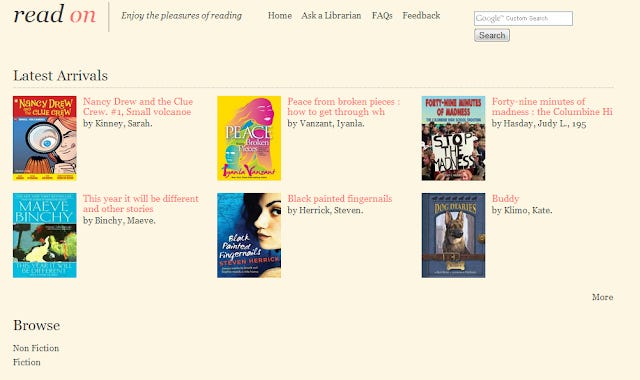Viewport: 640px width, 380px height.
Task: Select author text by Binchy, Maeve.
Action: [x=119, y=221]
